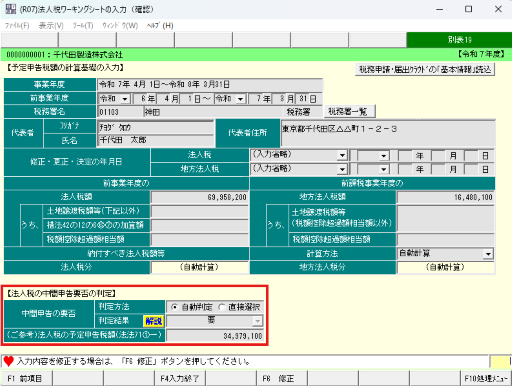Screen dimensions: 512x386
Task: Click the 事業年度 date range field
Action: [x=210, y=85]
